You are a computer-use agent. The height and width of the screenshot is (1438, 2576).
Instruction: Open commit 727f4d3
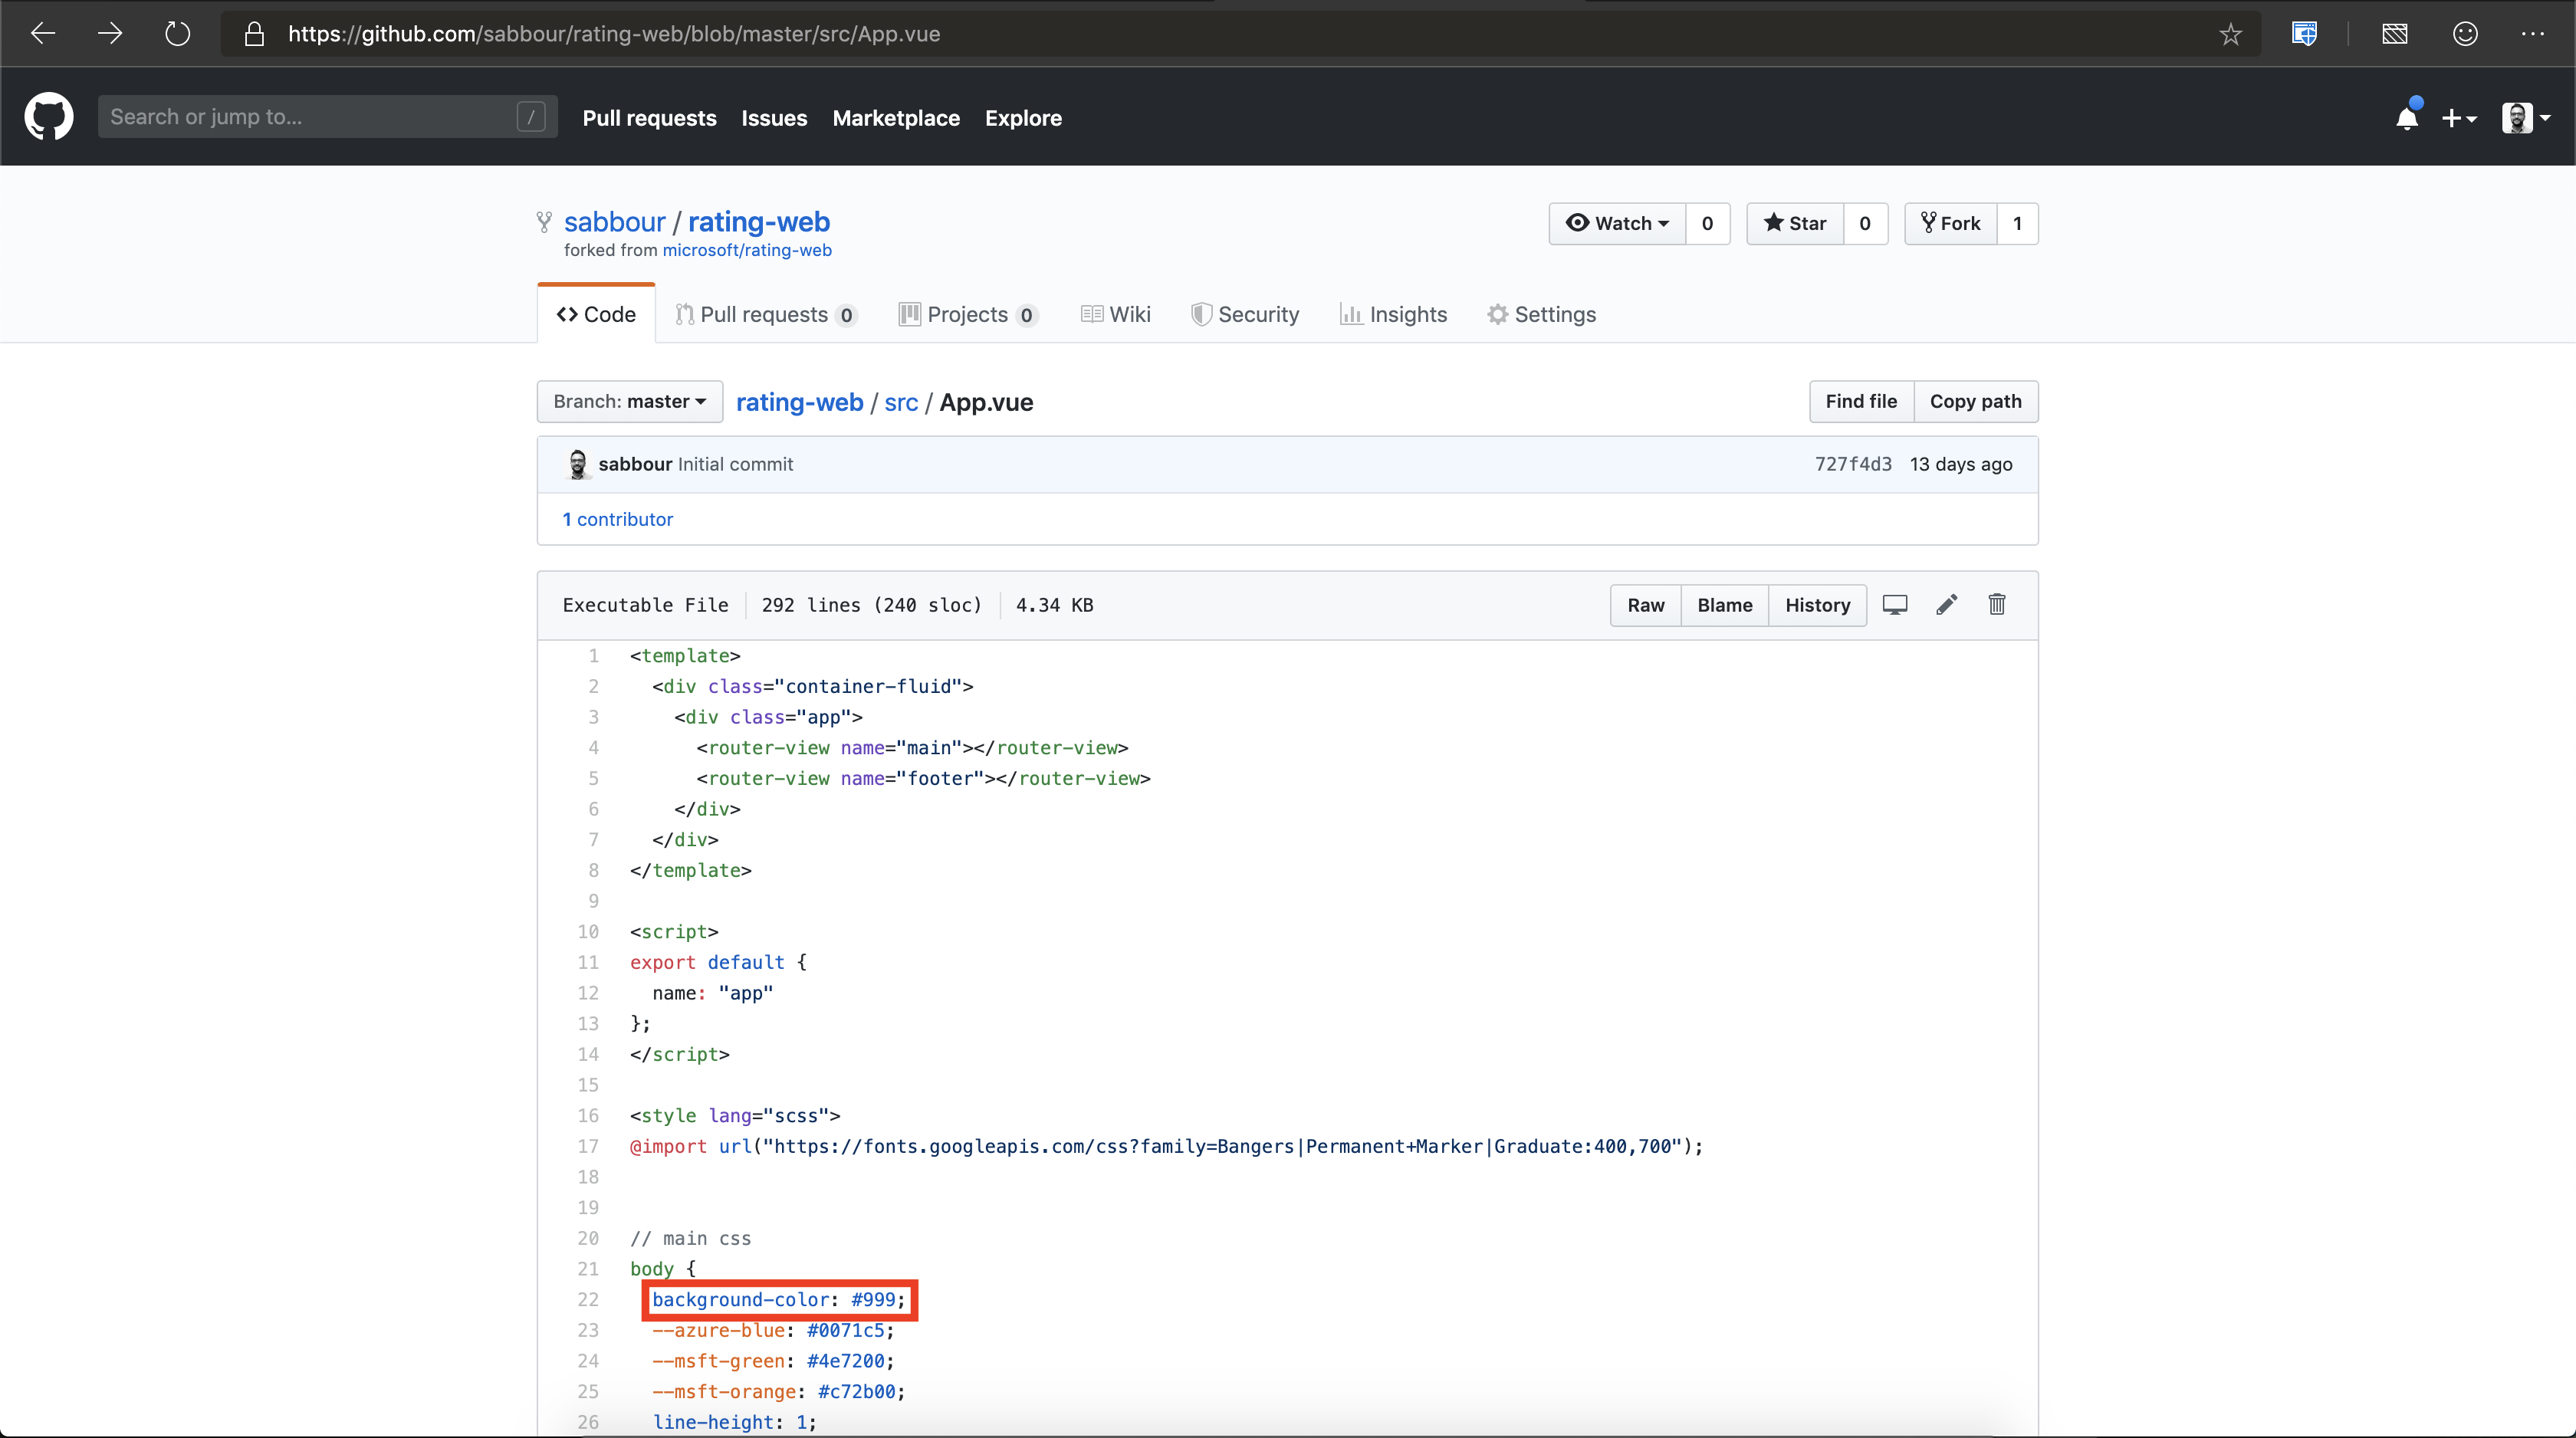pyautogui.click(x=1852, y=463)
